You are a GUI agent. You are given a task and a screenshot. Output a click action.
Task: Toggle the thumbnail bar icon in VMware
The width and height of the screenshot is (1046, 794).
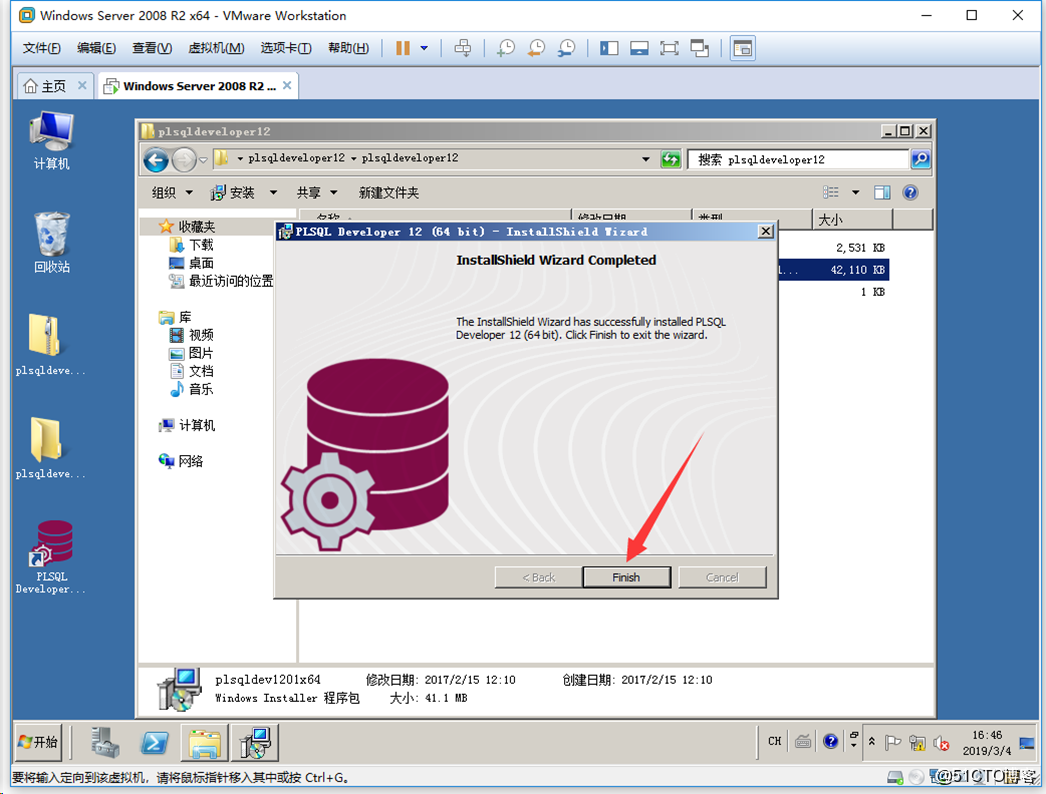[x=639, y=48]
